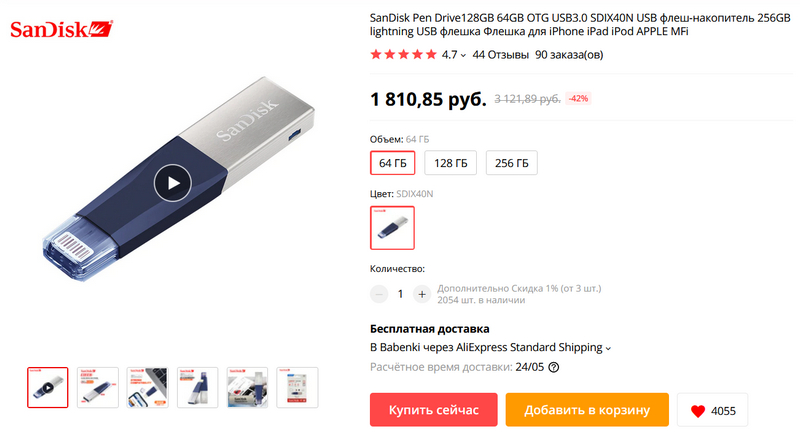This screenshot has height=439, width=800.
Task: Click the delivery time question mark icon
Action: coord(554,368)
